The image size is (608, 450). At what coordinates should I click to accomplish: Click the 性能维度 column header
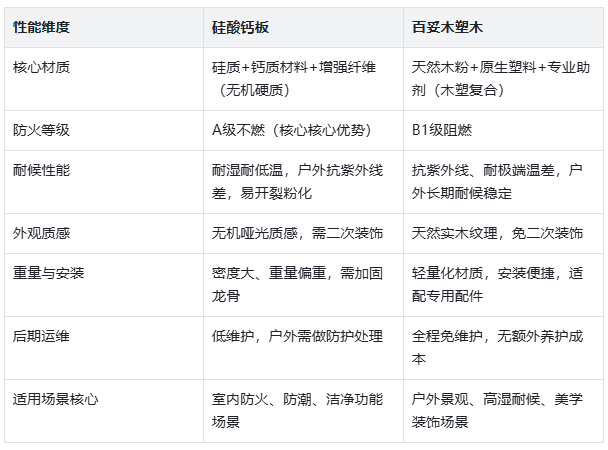pos(42,27)
